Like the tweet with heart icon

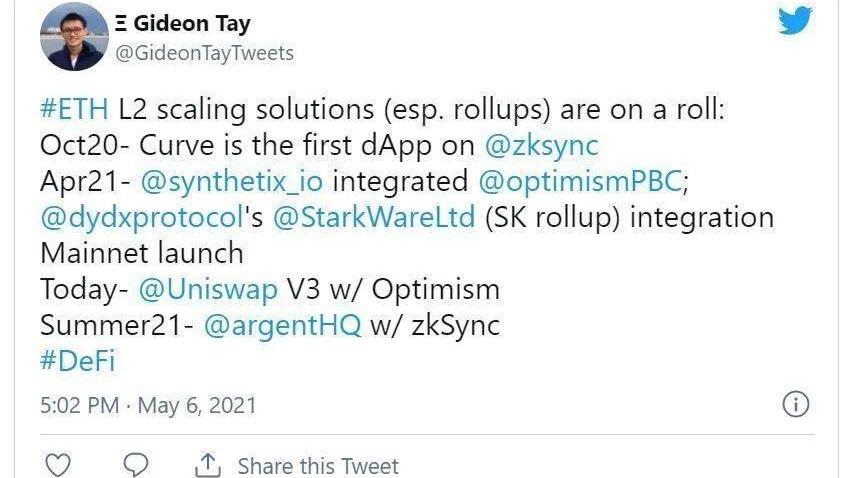pyautogui.click(x=59, y=465)
